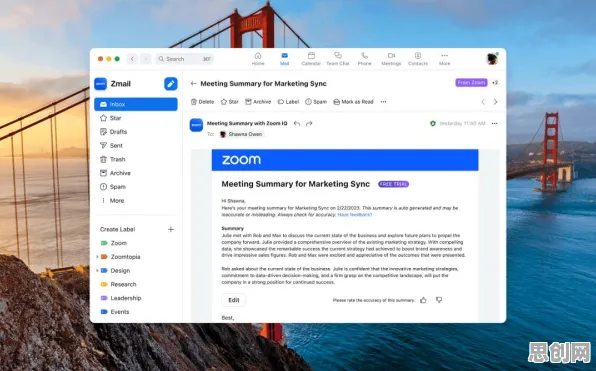The height and width of the screenshot is (371, 596).
Task: Select the Inbox folder
Action: (136, 104)
